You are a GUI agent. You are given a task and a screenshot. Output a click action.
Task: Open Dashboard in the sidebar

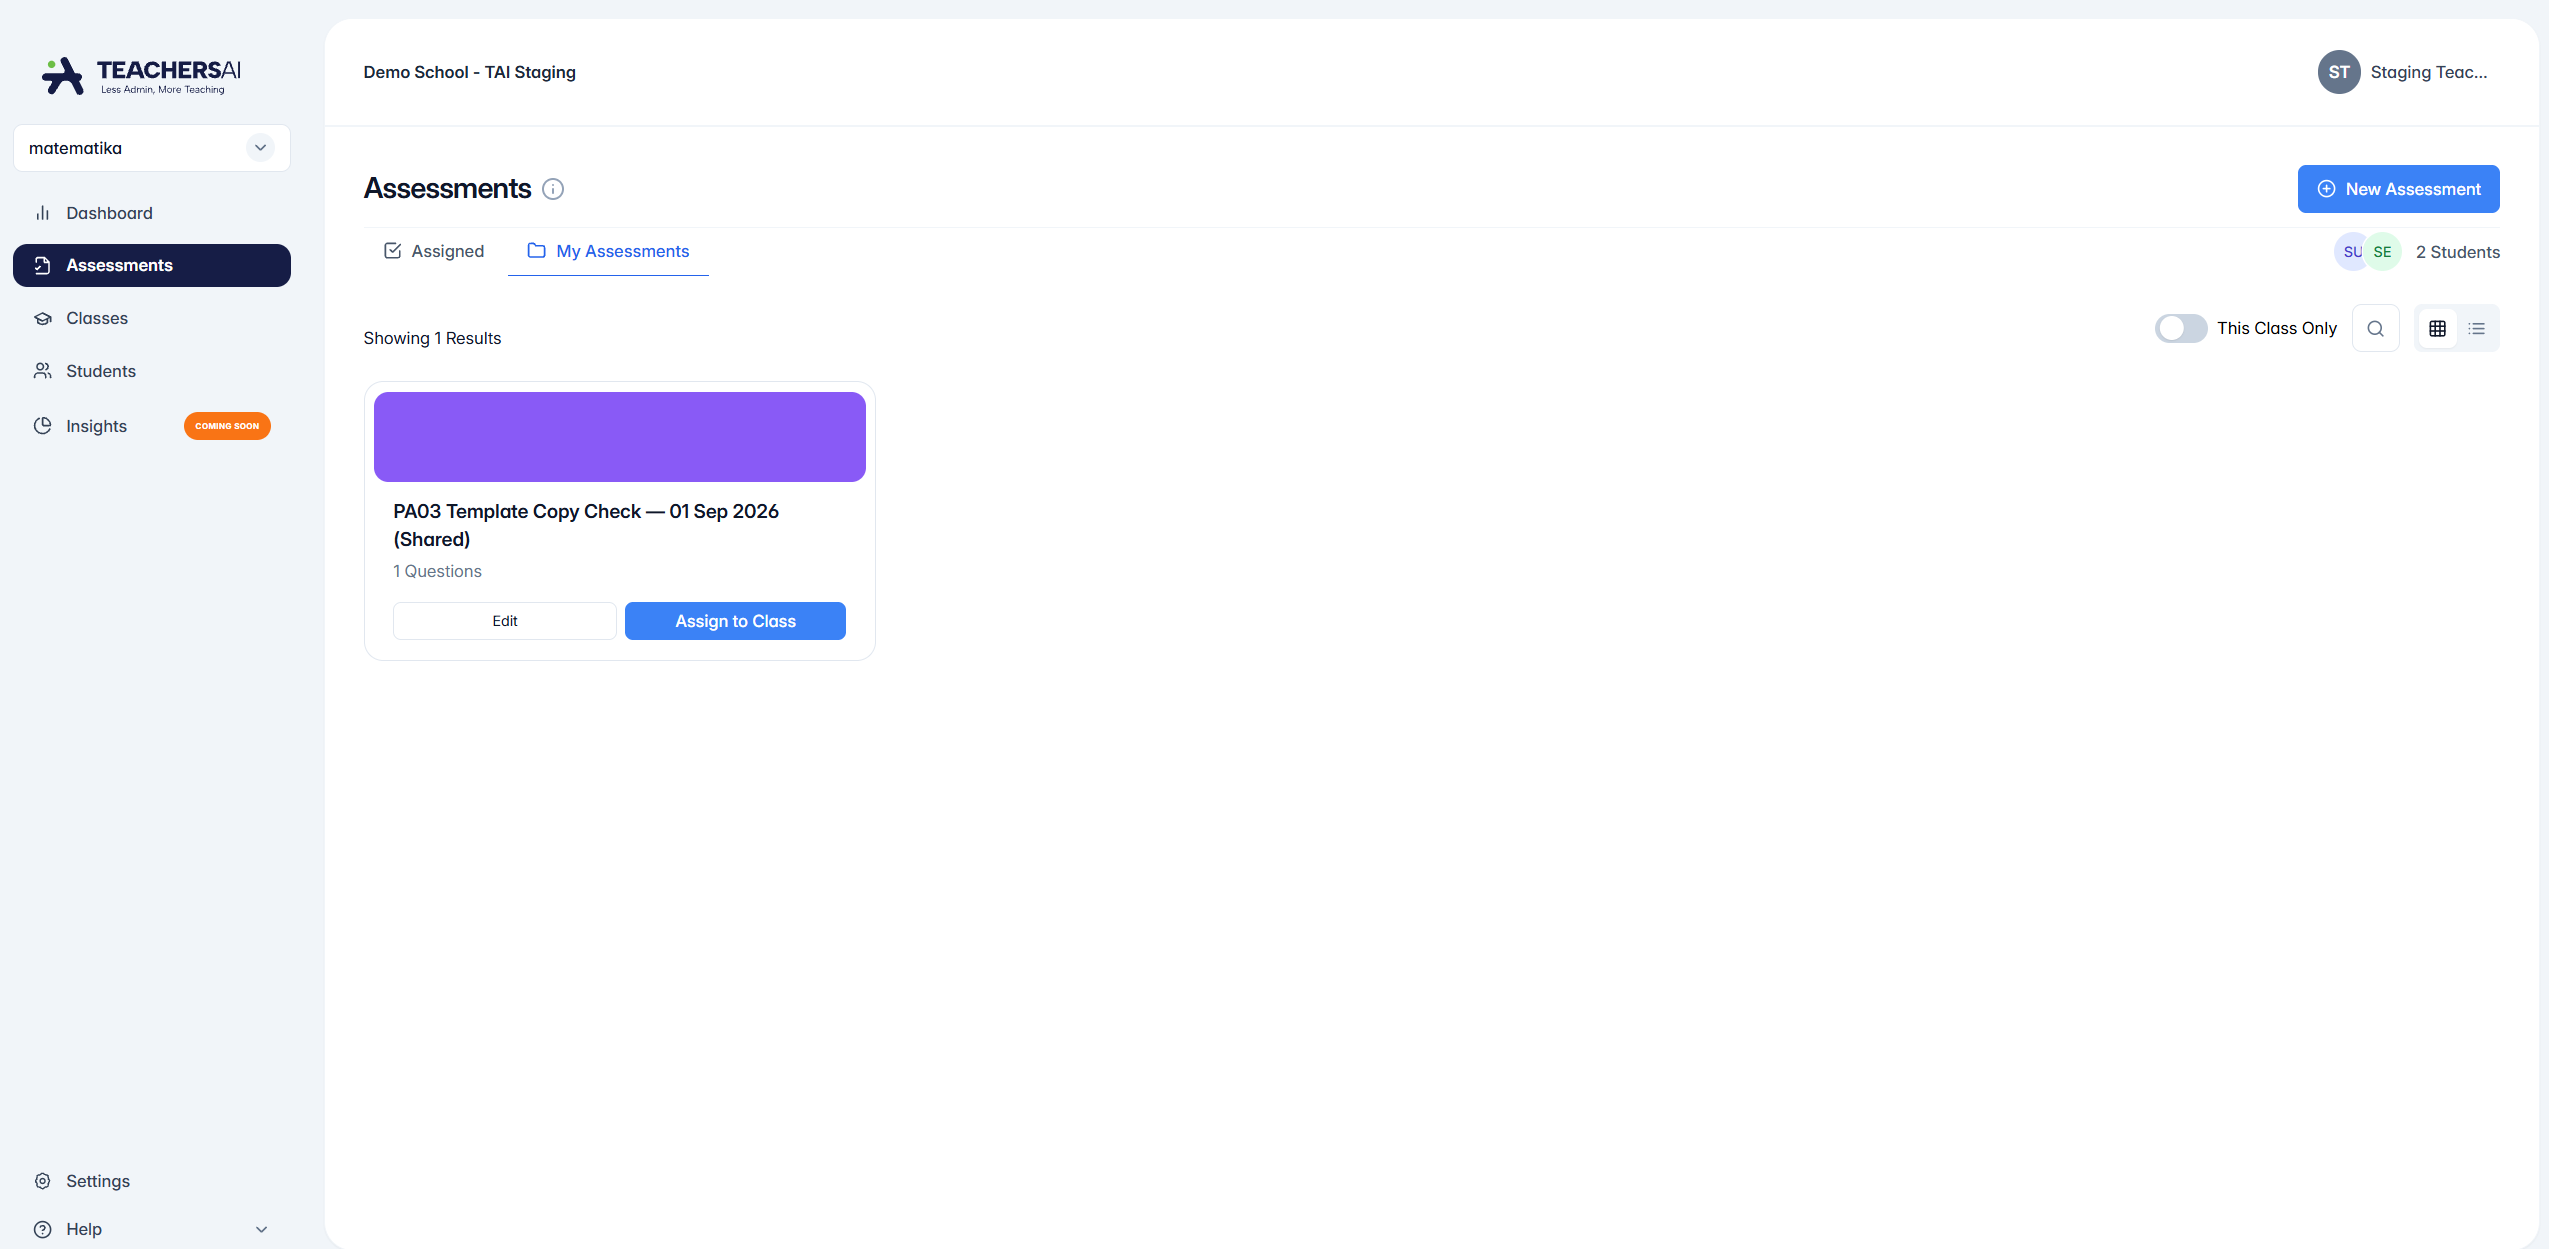click(152, 213)
